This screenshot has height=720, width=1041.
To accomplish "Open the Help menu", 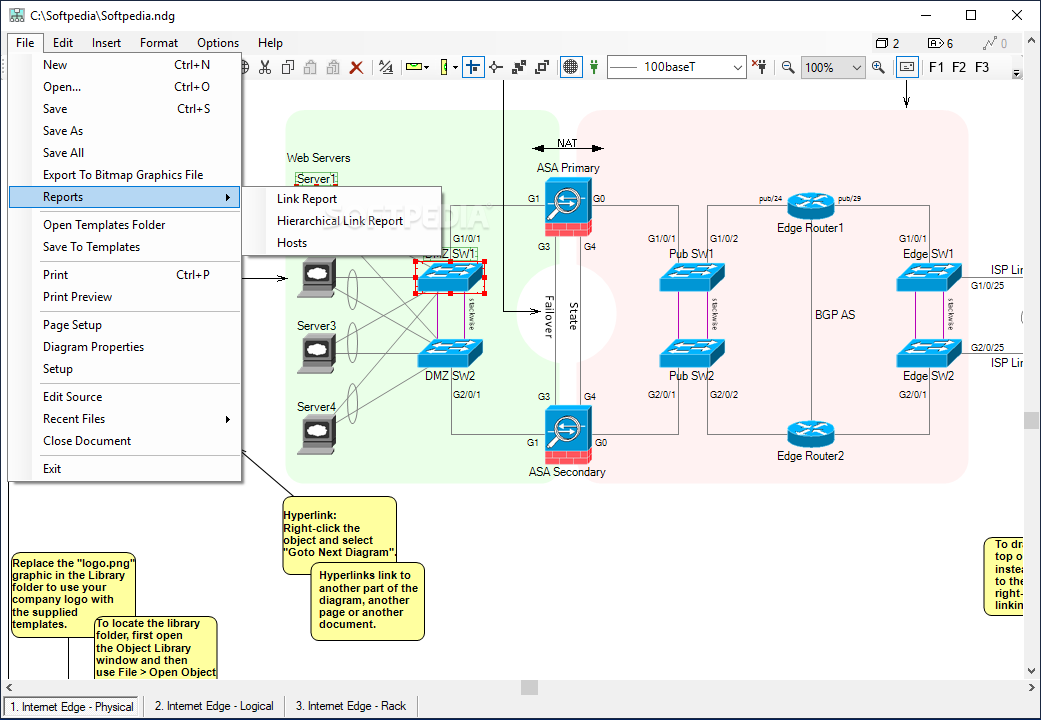I will 270,43.
